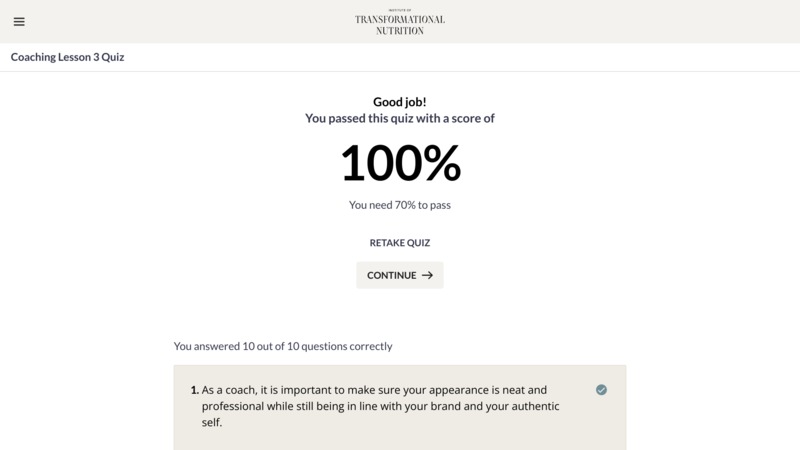Click the word NUTRITION in the logo
This screenshot has width=800, height=450.
[x=400, y=31]
